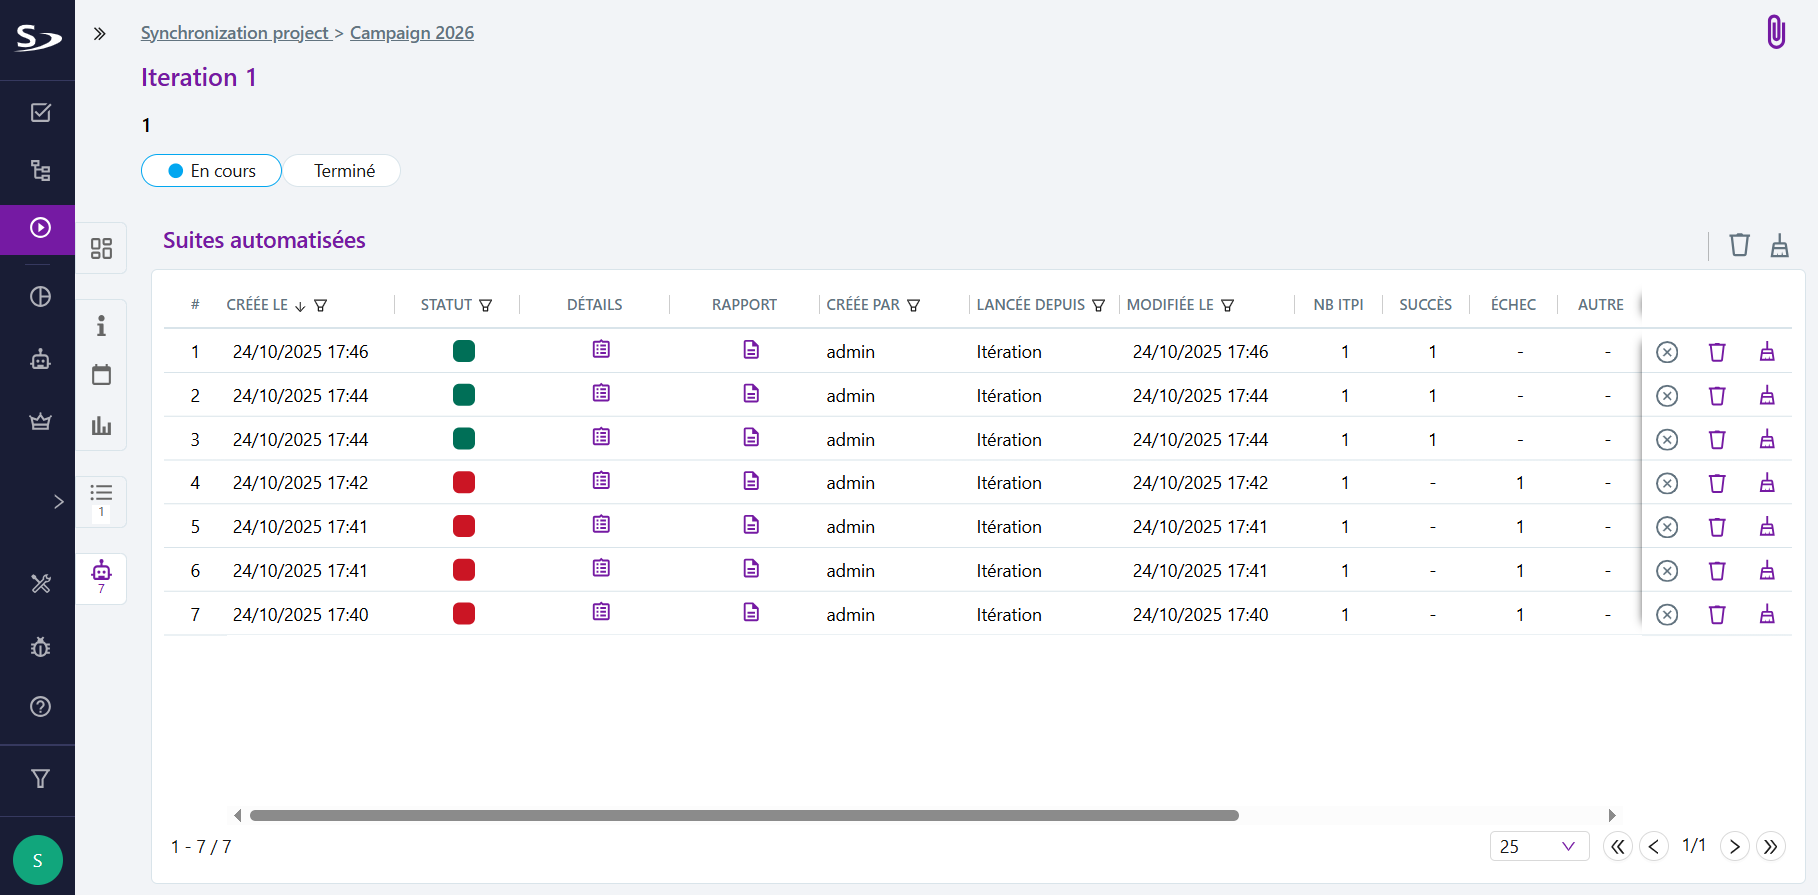1818x895 pixels.
Task: Click the red status swatch in row 4
Action: tap(464, 483)
